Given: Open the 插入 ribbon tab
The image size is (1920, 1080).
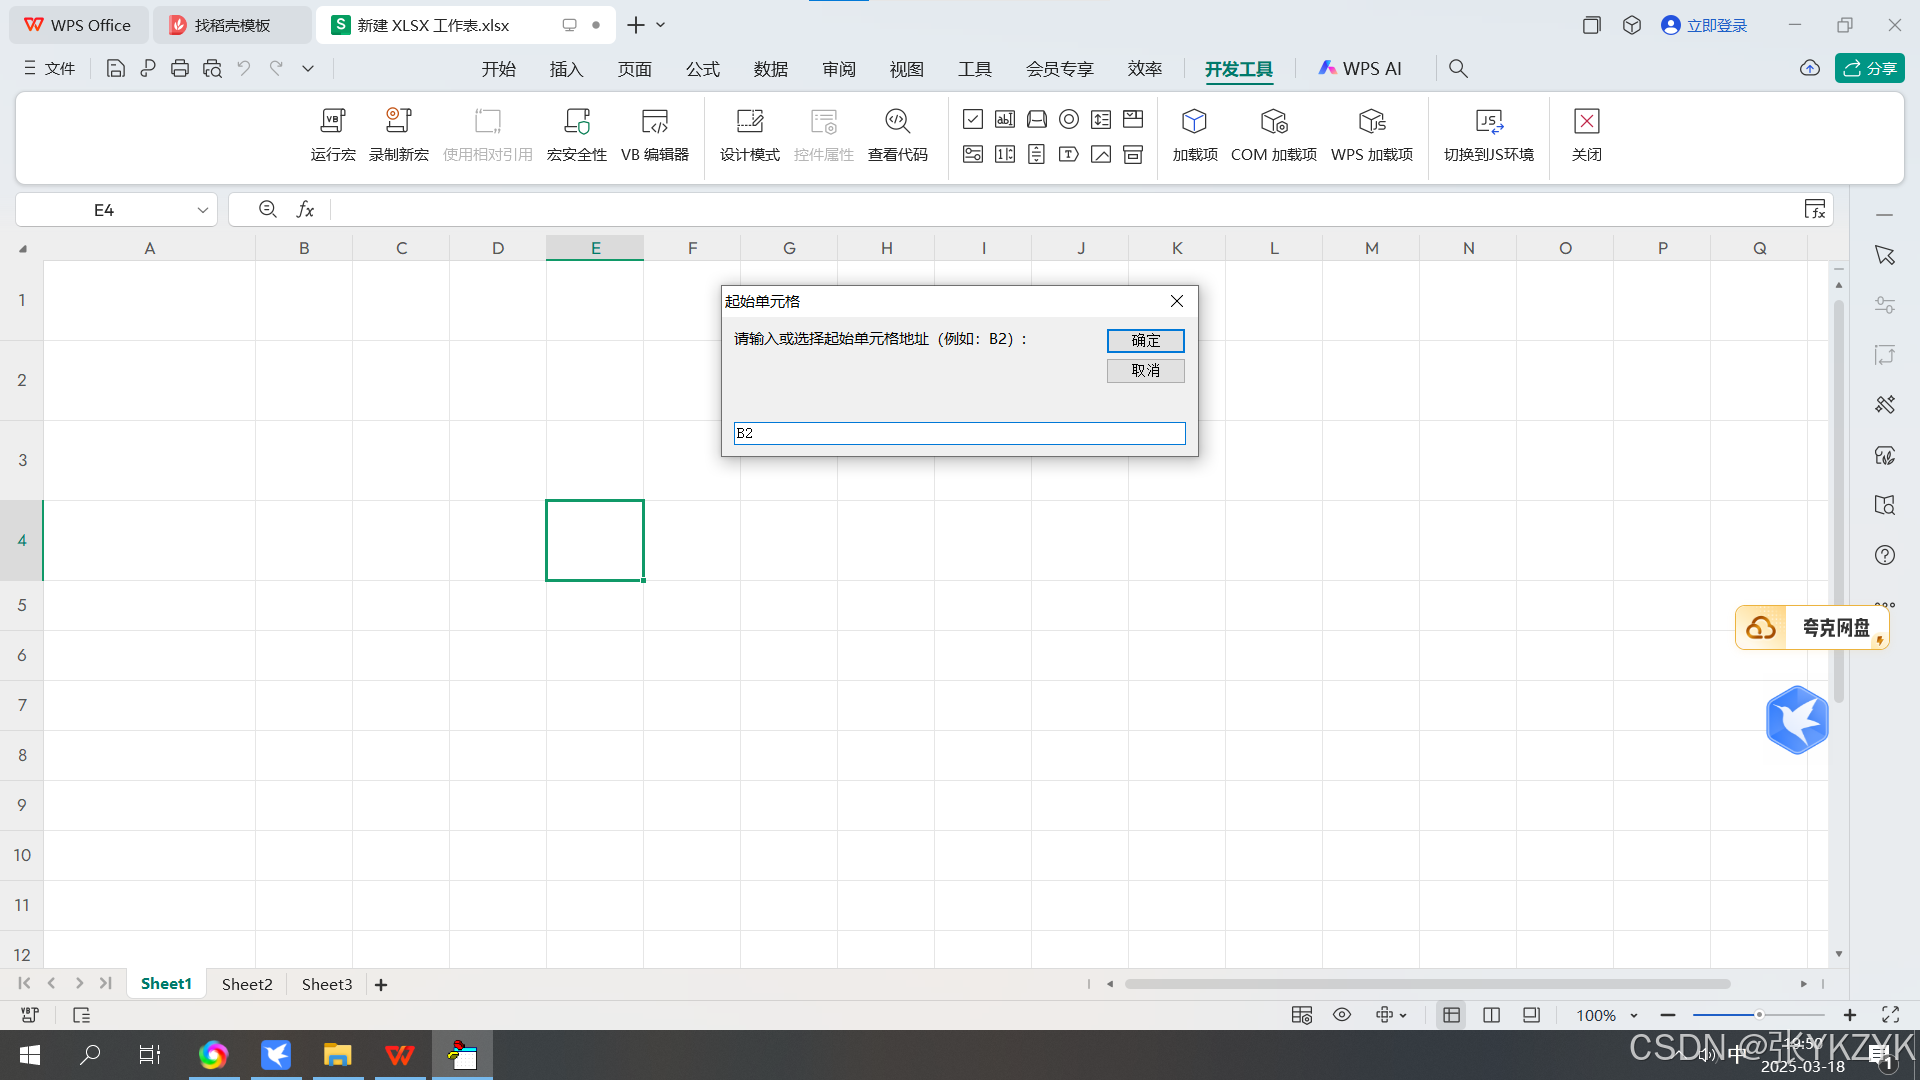Looking at the screenshot, I should tap(566, 69).
